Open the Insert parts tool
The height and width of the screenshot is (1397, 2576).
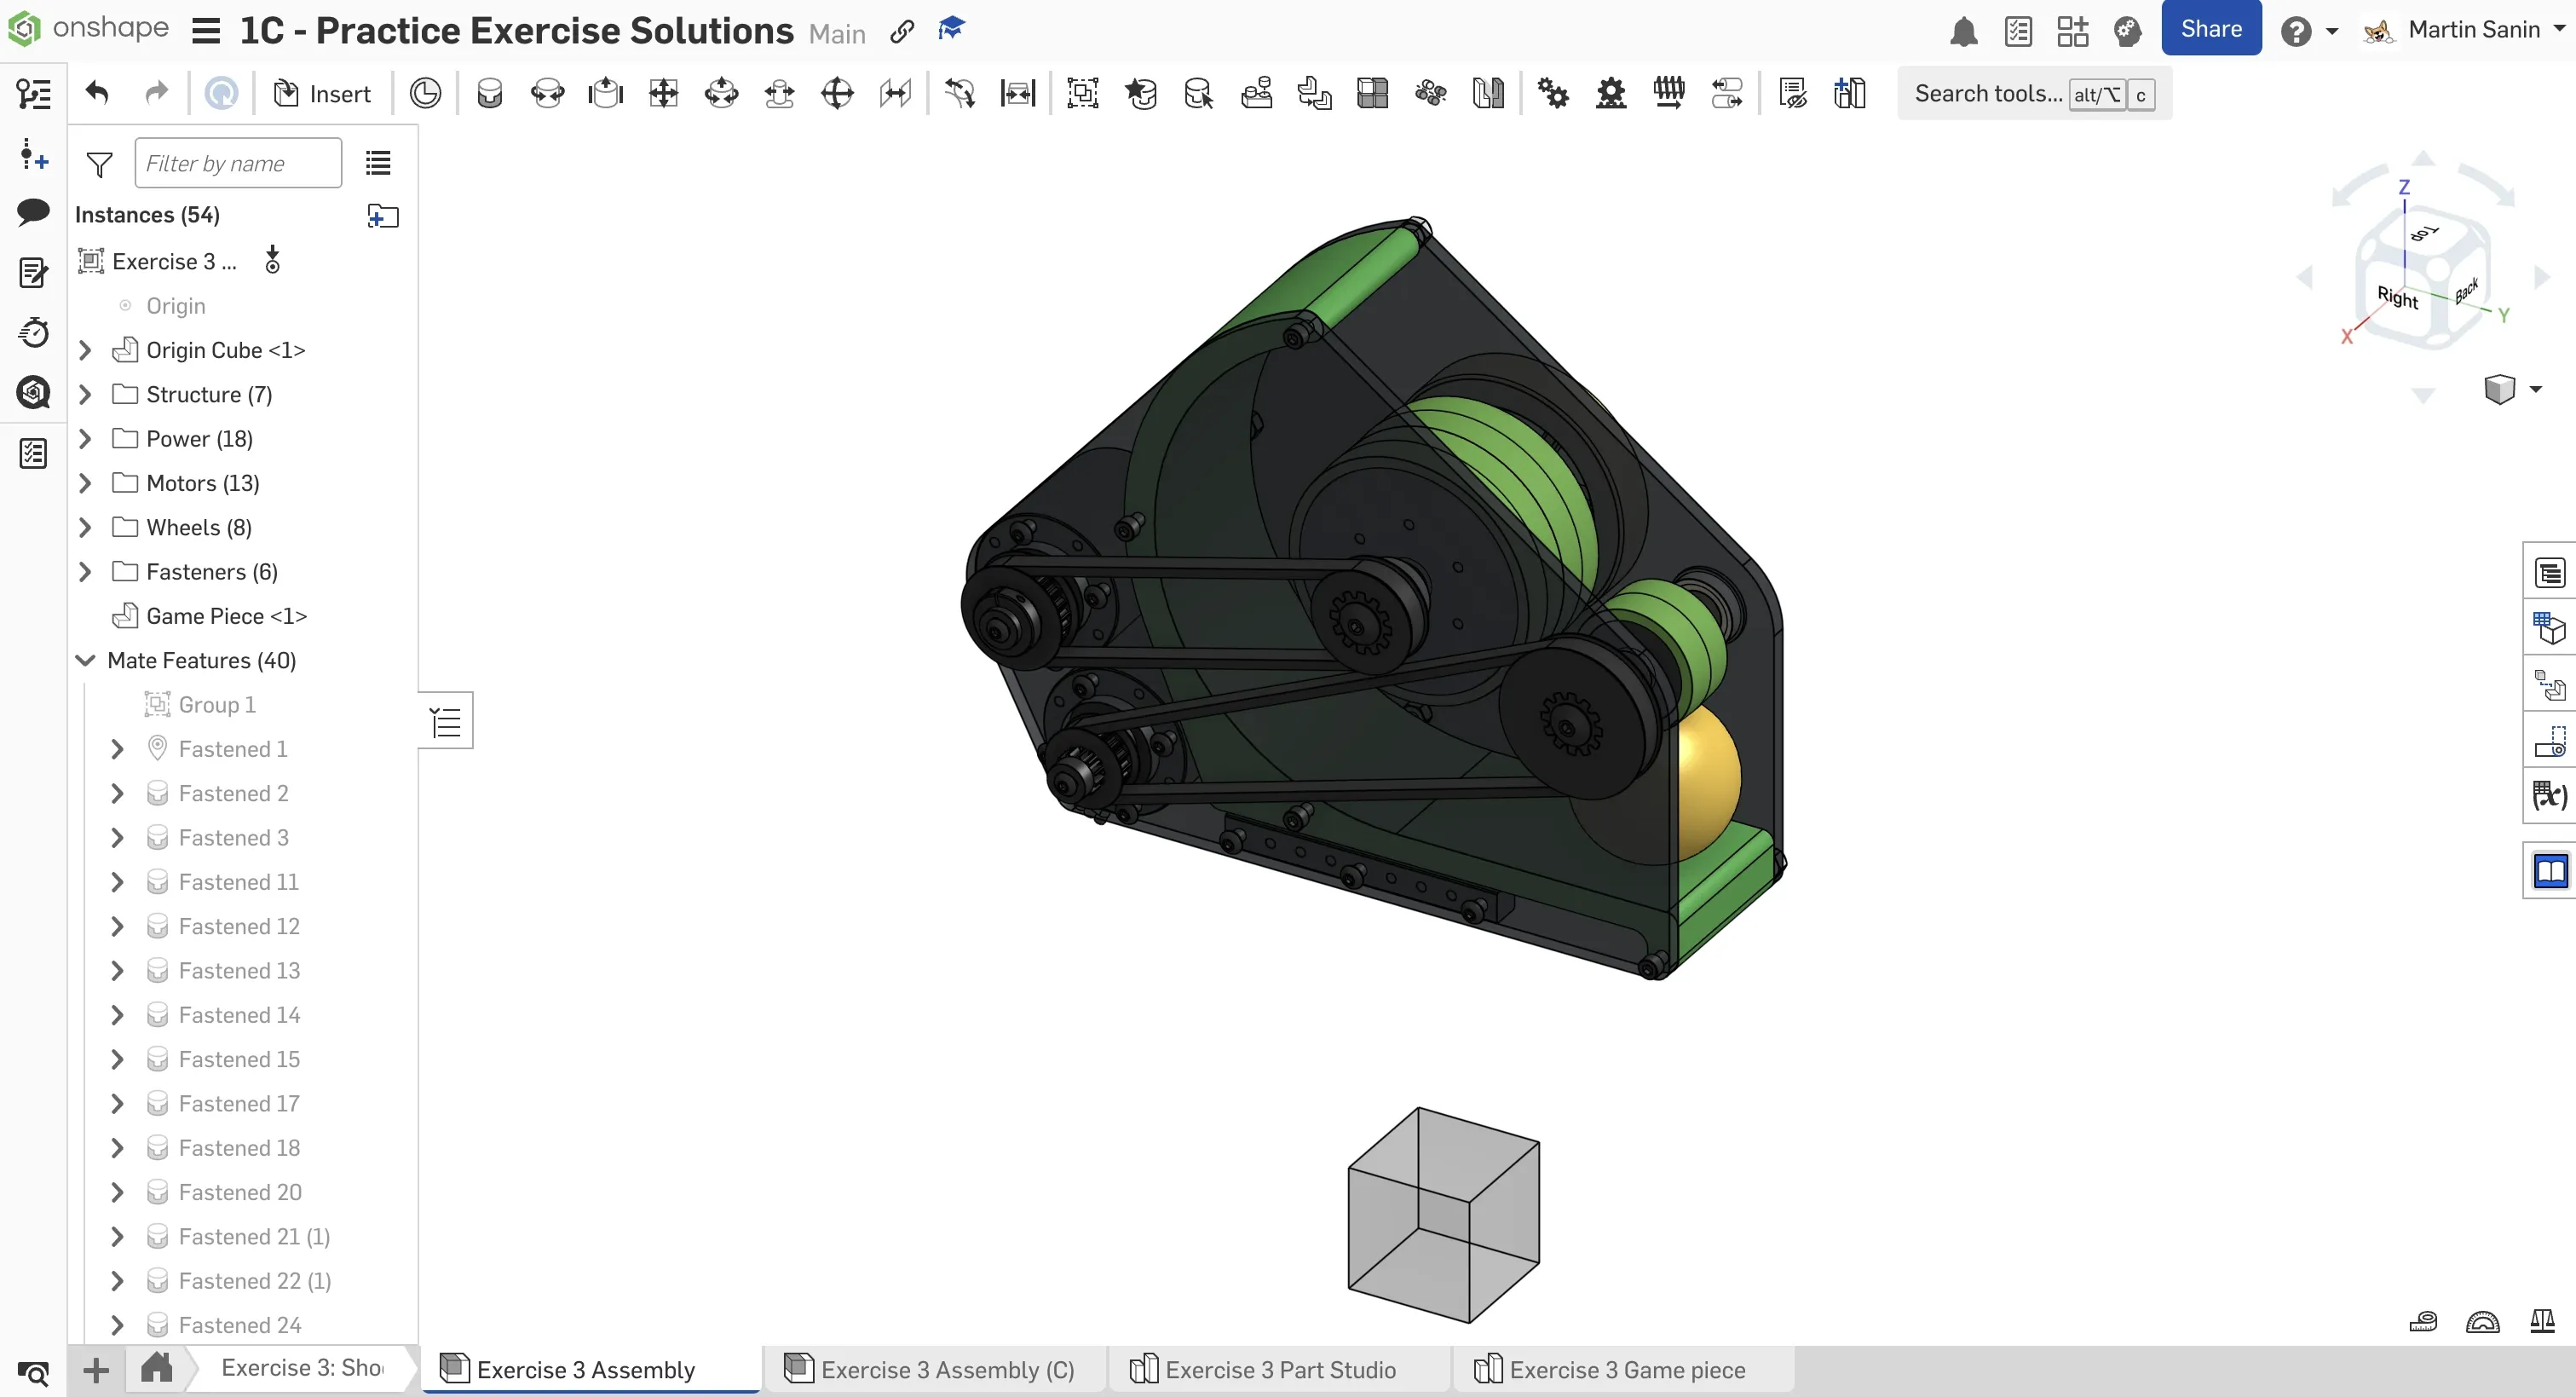[x=322, y=93]
